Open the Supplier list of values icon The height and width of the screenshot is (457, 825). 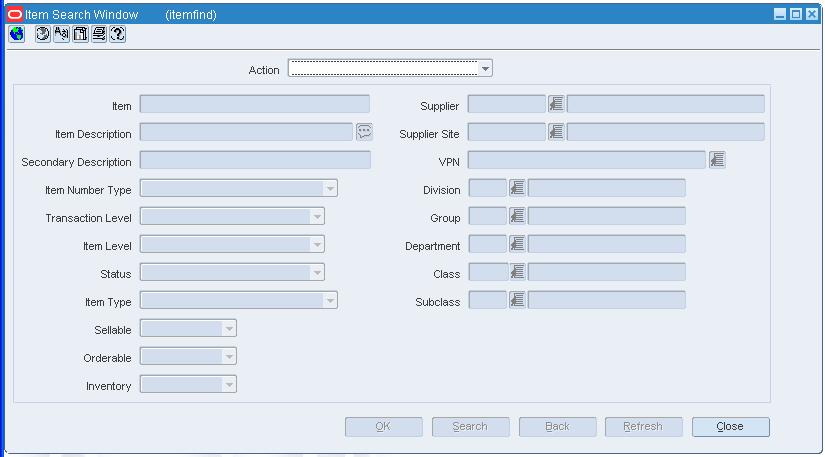556,104
